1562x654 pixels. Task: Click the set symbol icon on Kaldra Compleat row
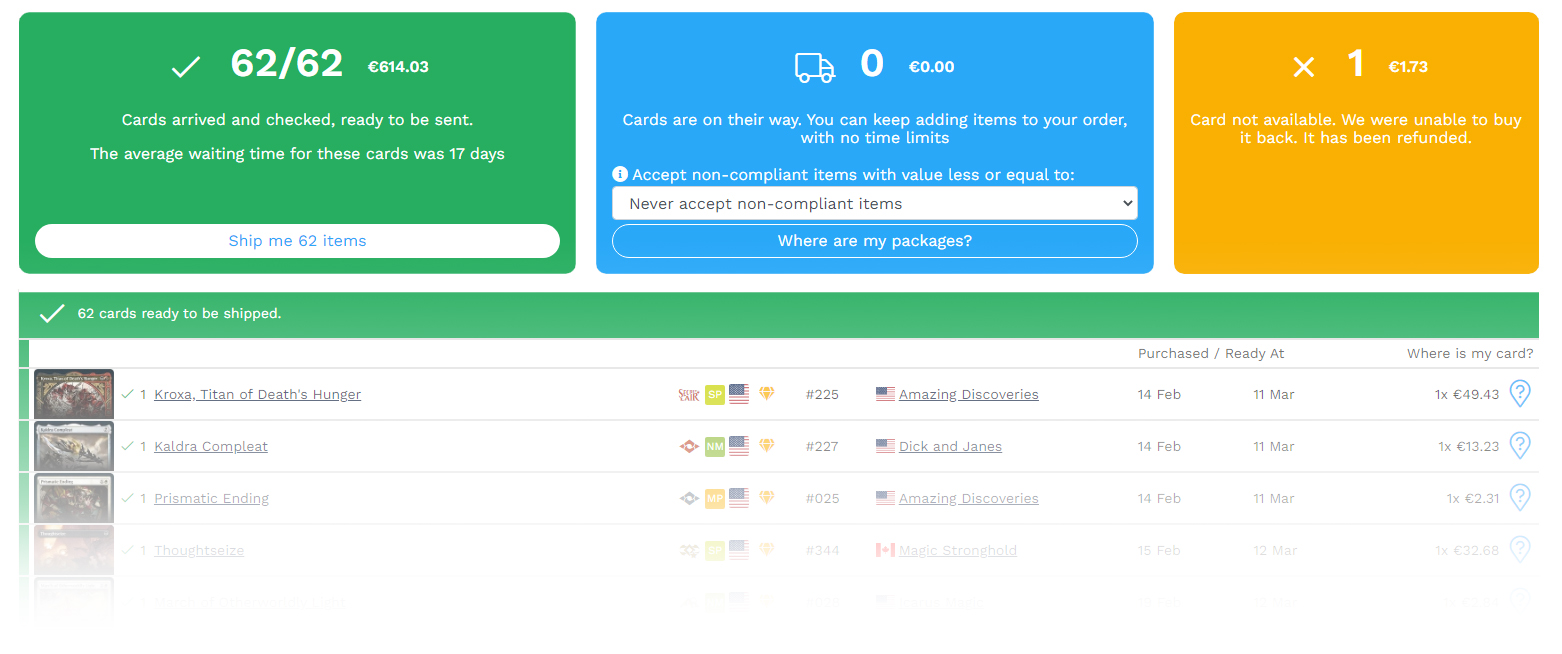tap(689, 446)
